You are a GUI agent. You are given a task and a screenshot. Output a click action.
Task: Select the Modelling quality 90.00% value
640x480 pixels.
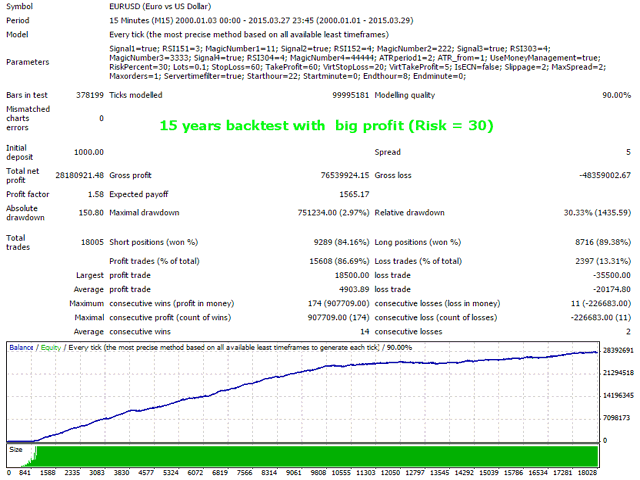(x=608, y=94)
